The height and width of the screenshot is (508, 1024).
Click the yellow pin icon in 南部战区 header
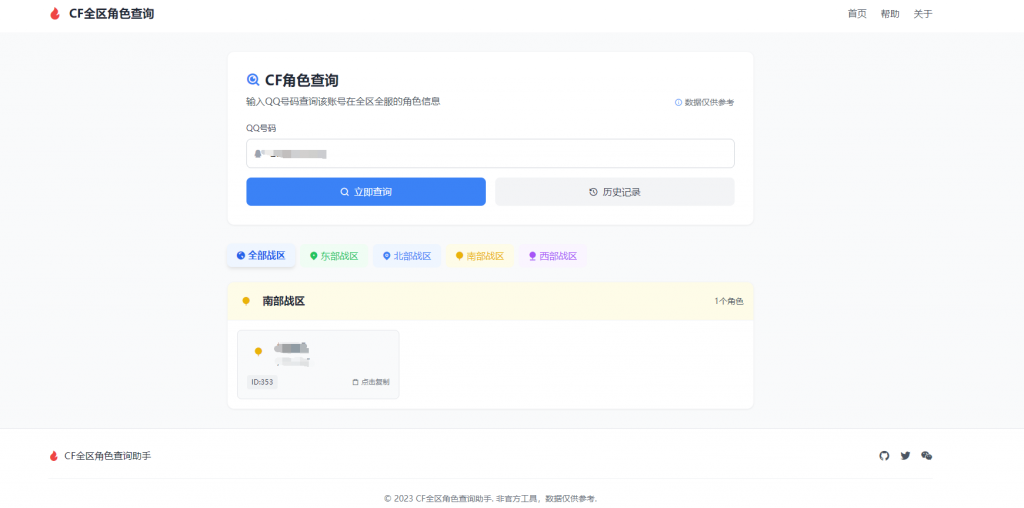point(246,301)
